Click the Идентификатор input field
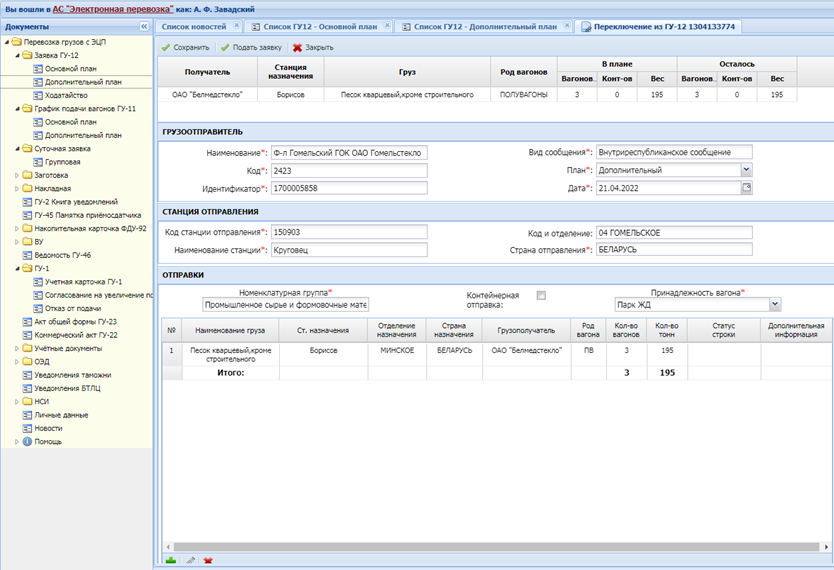 [349, 188]
